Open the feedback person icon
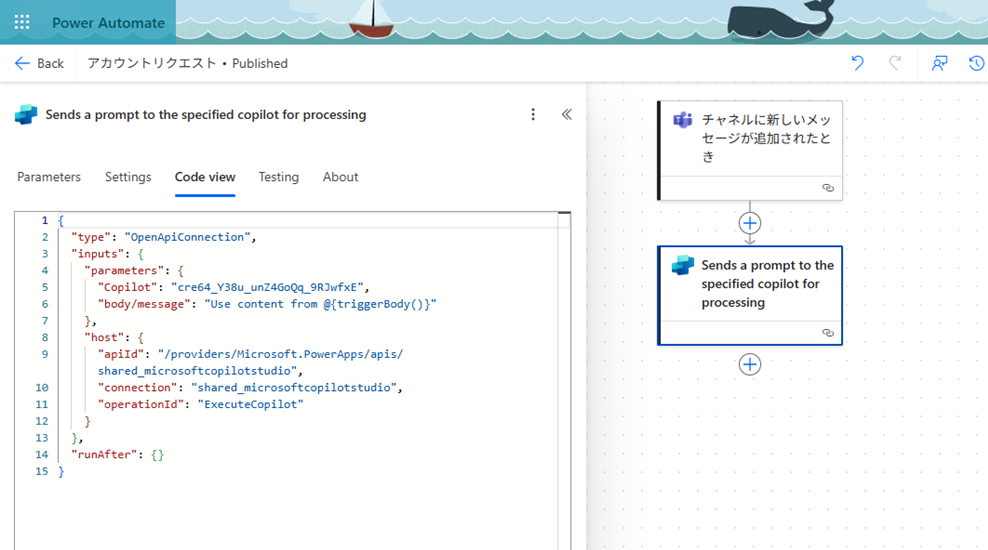This screenshot has height=550, width=988. point(939,63)
